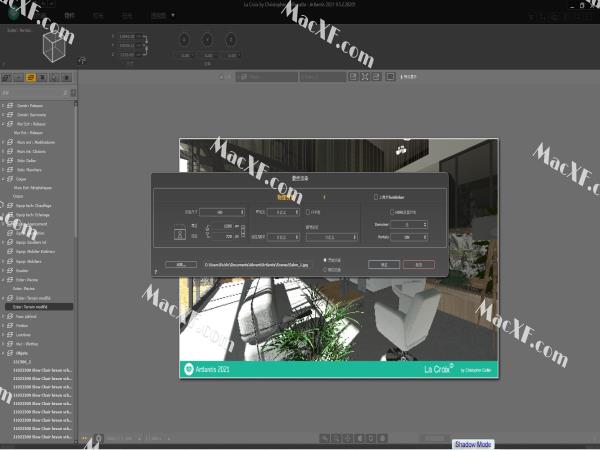Click the last list icon in left panel toolbar
Viewport: 600px width, 450px height.
67,78
